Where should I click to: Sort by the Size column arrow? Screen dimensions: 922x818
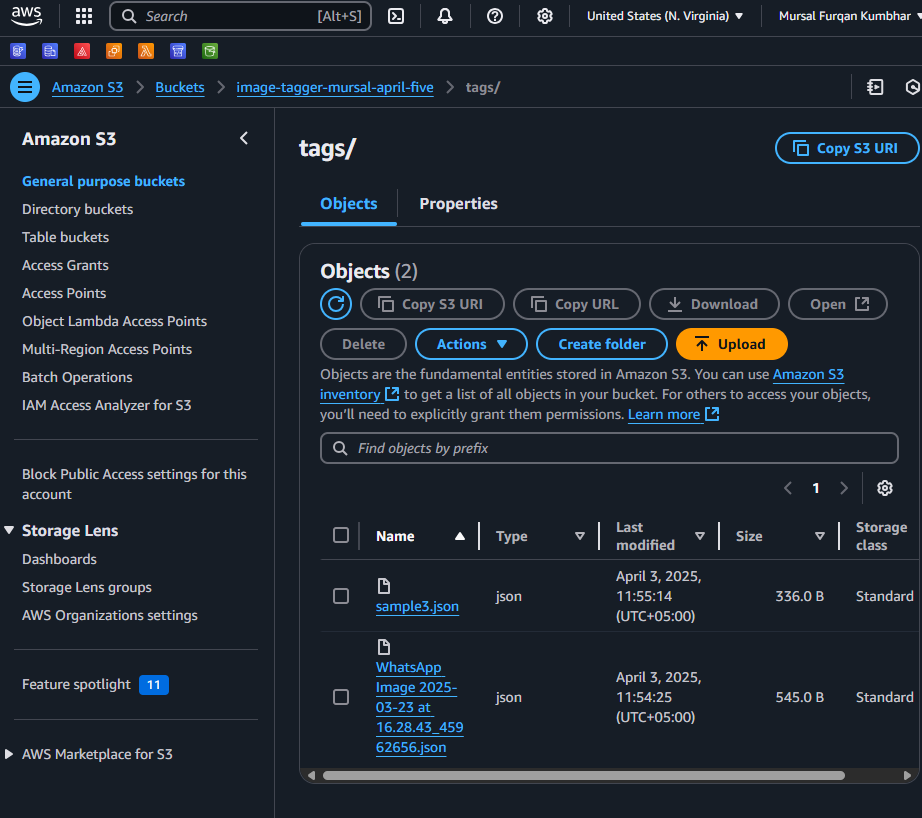pyautogui.click(x=820, y=536)
